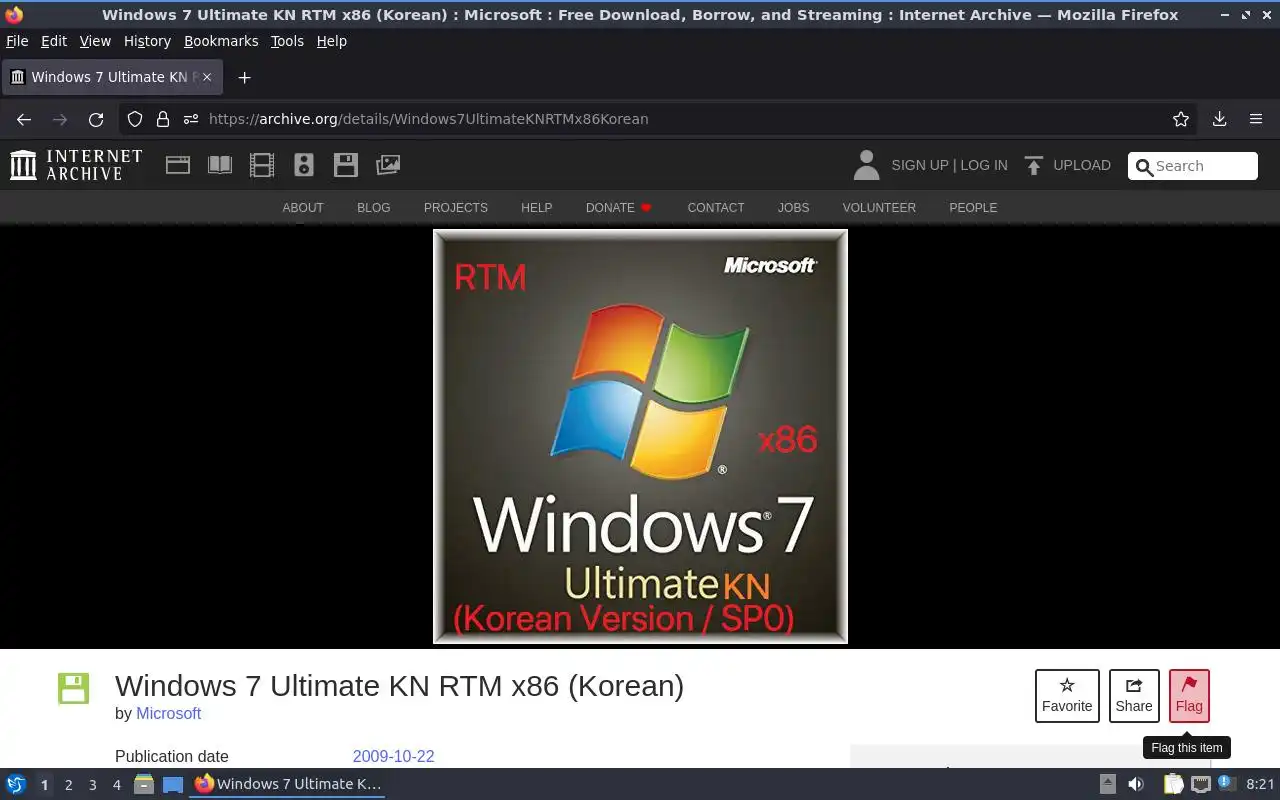The height and width of the screenshot is (800, 1280).
Task: Click the DONATE navigation link
Action: click(x=618, y=208)
